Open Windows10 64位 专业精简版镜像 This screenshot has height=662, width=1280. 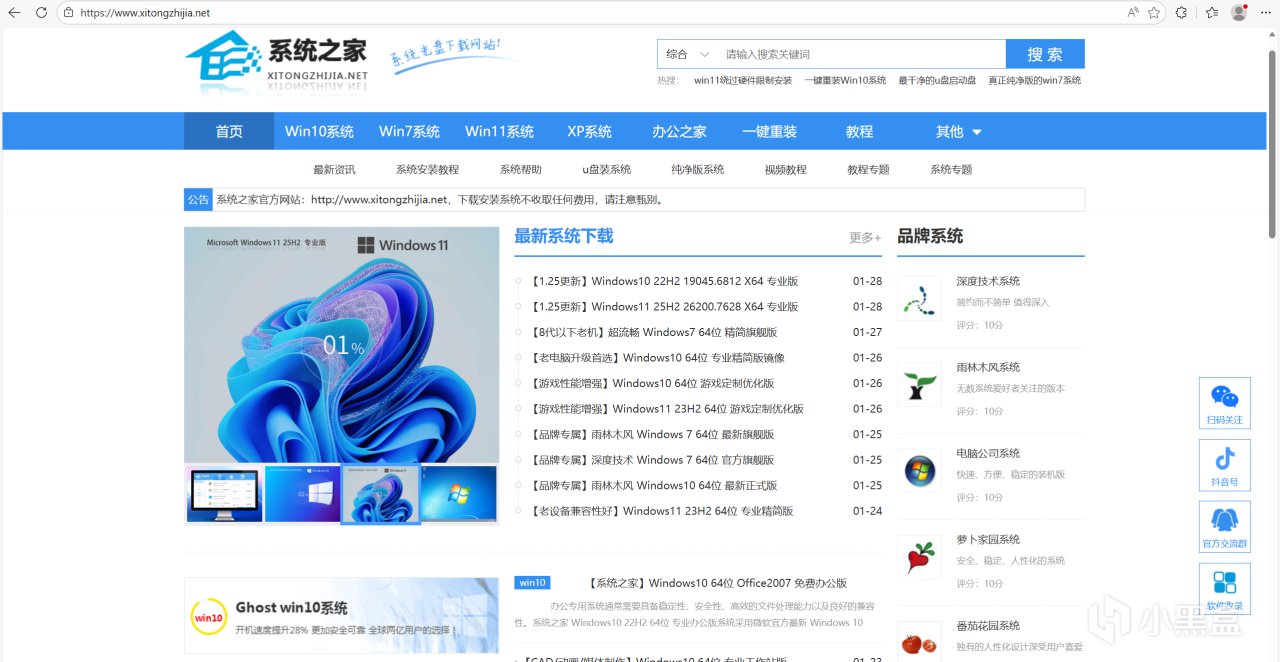pyautogui.click(x=657, y=358)
